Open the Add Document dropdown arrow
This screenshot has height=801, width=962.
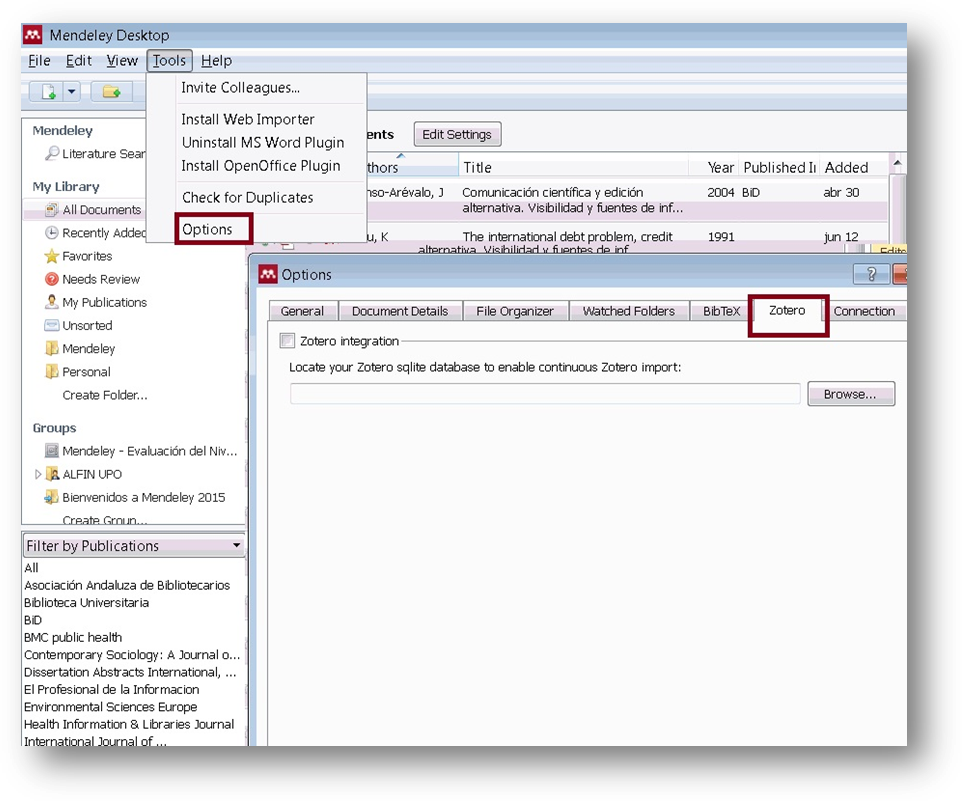point(72,92)
